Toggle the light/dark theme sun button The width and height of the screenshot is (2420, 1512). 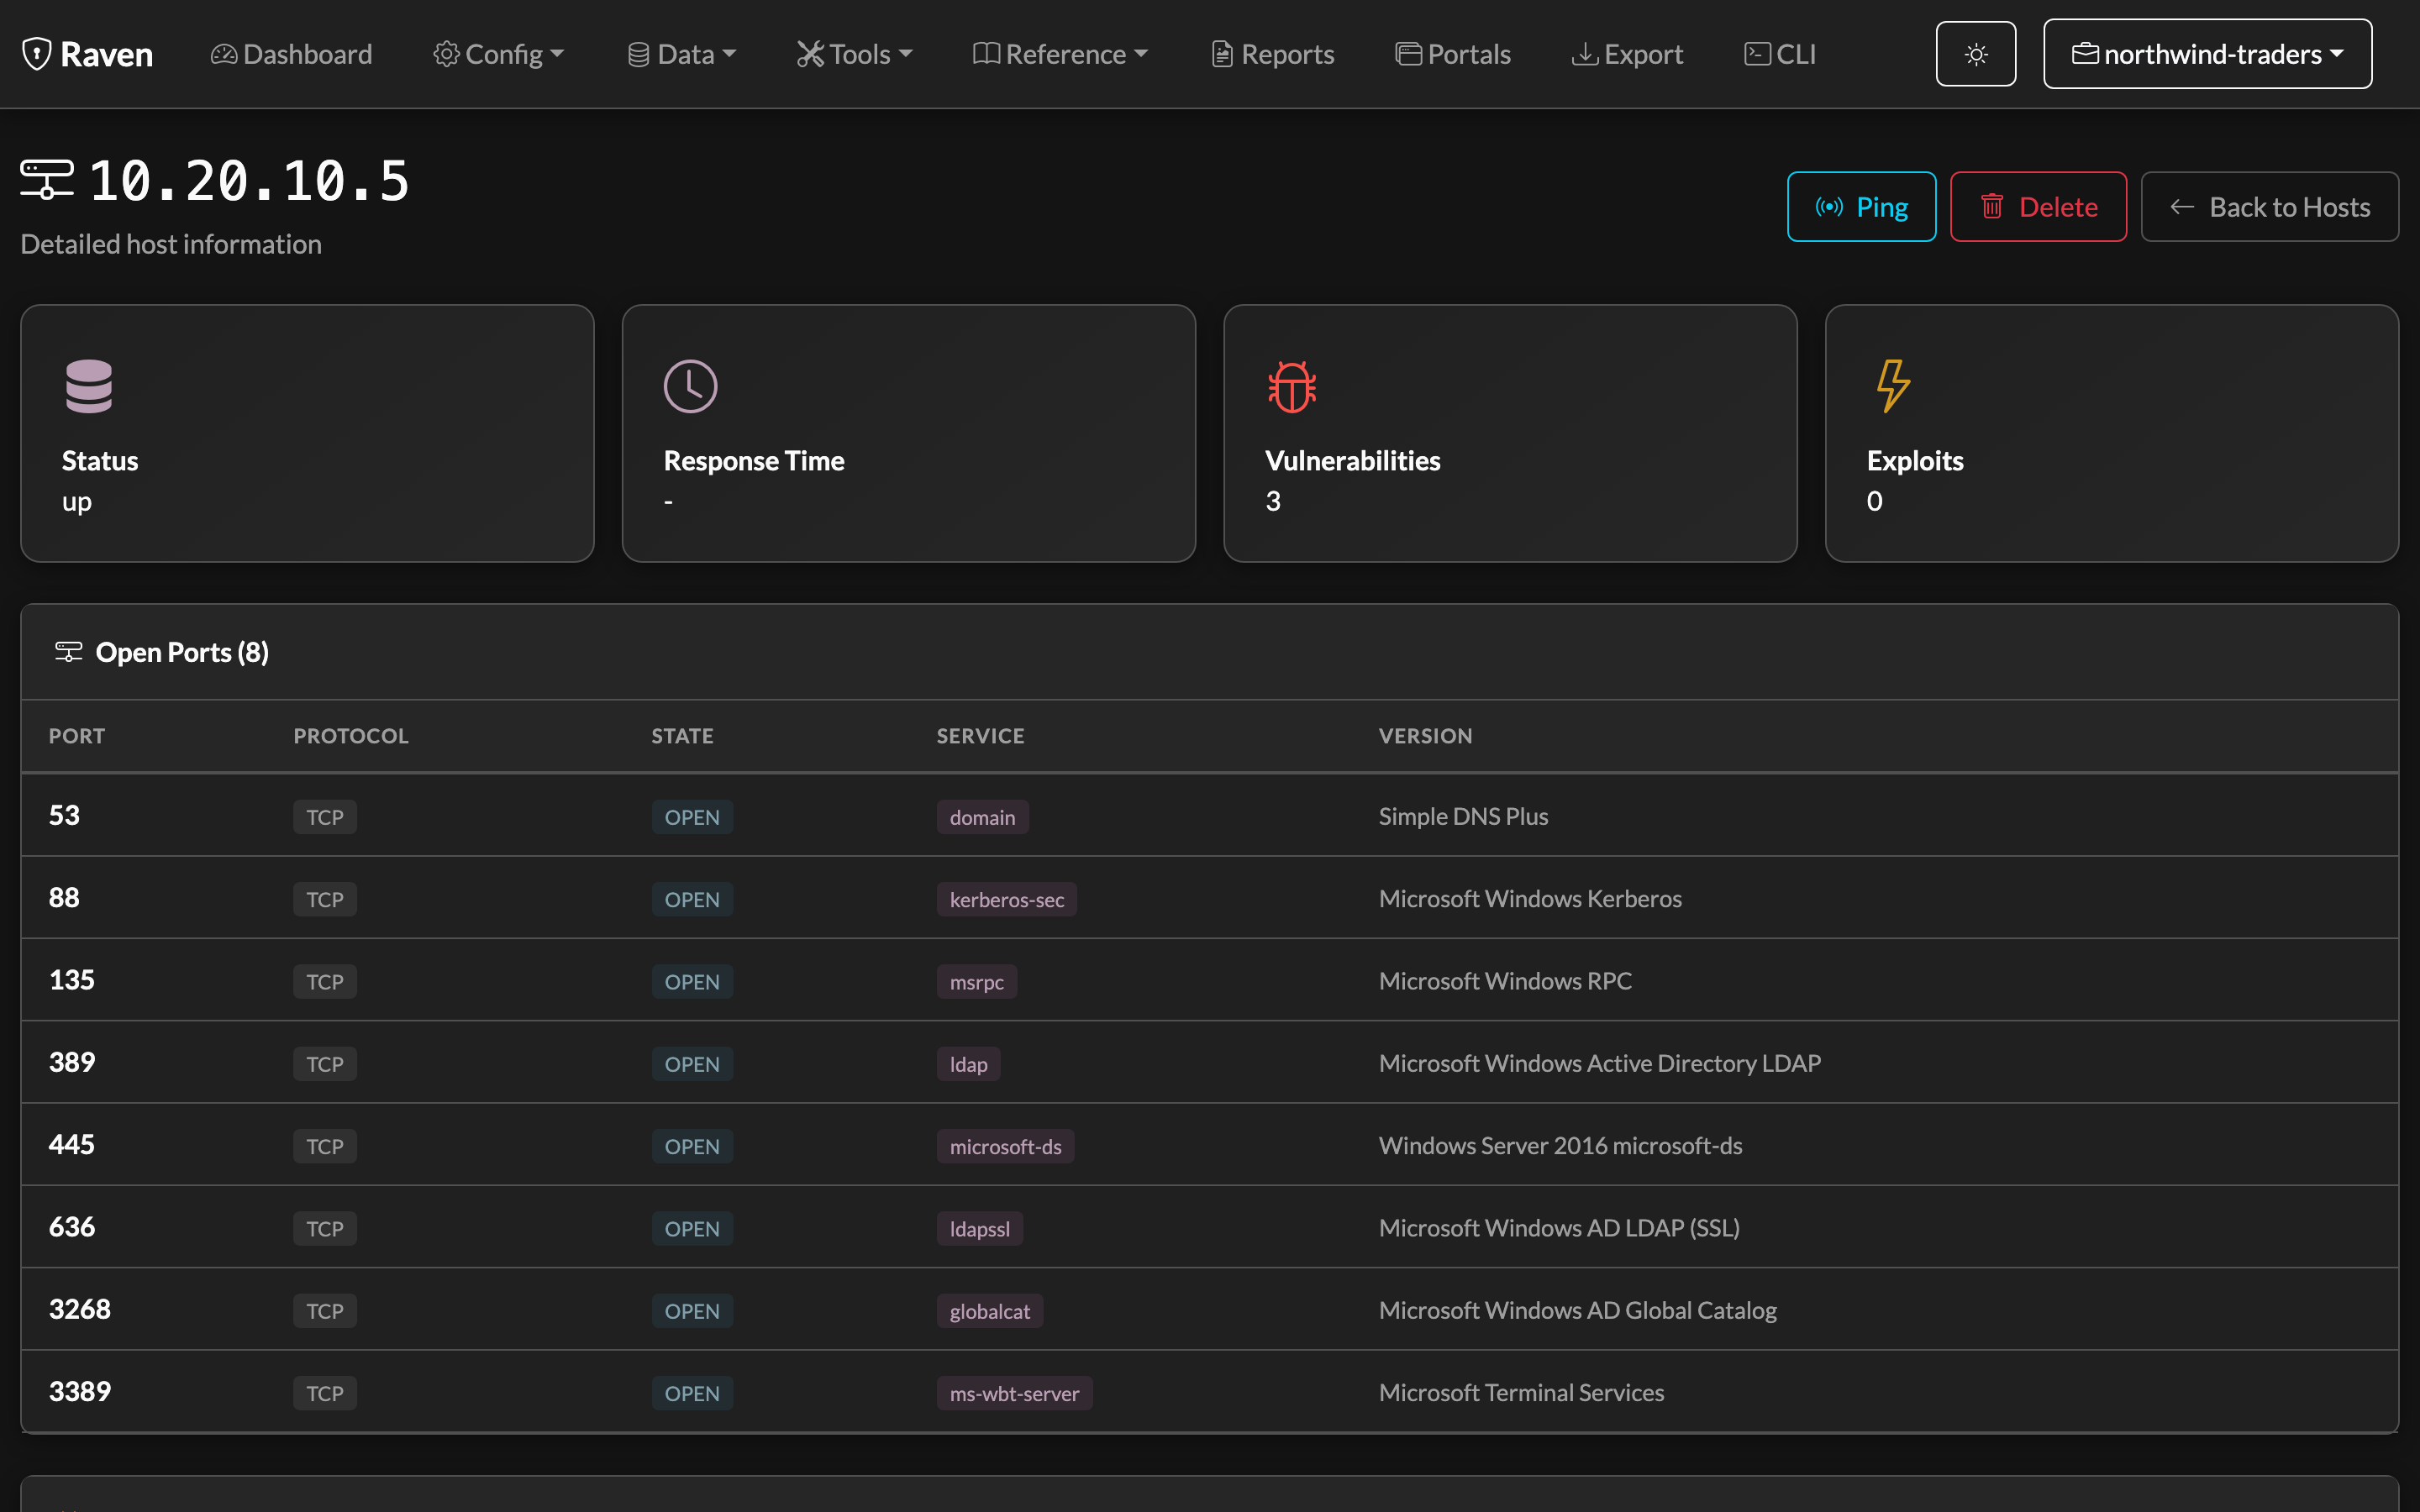point(1975,54)
